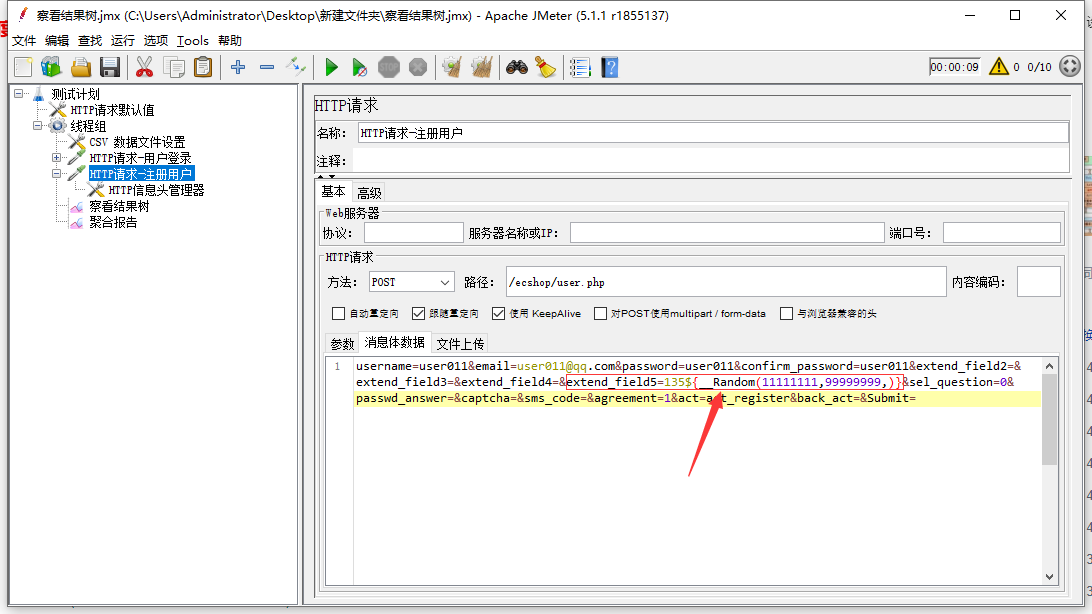Screen dimensions: 1092x614
Task: Open the 编辑 menu
Action: click(57, 40)
